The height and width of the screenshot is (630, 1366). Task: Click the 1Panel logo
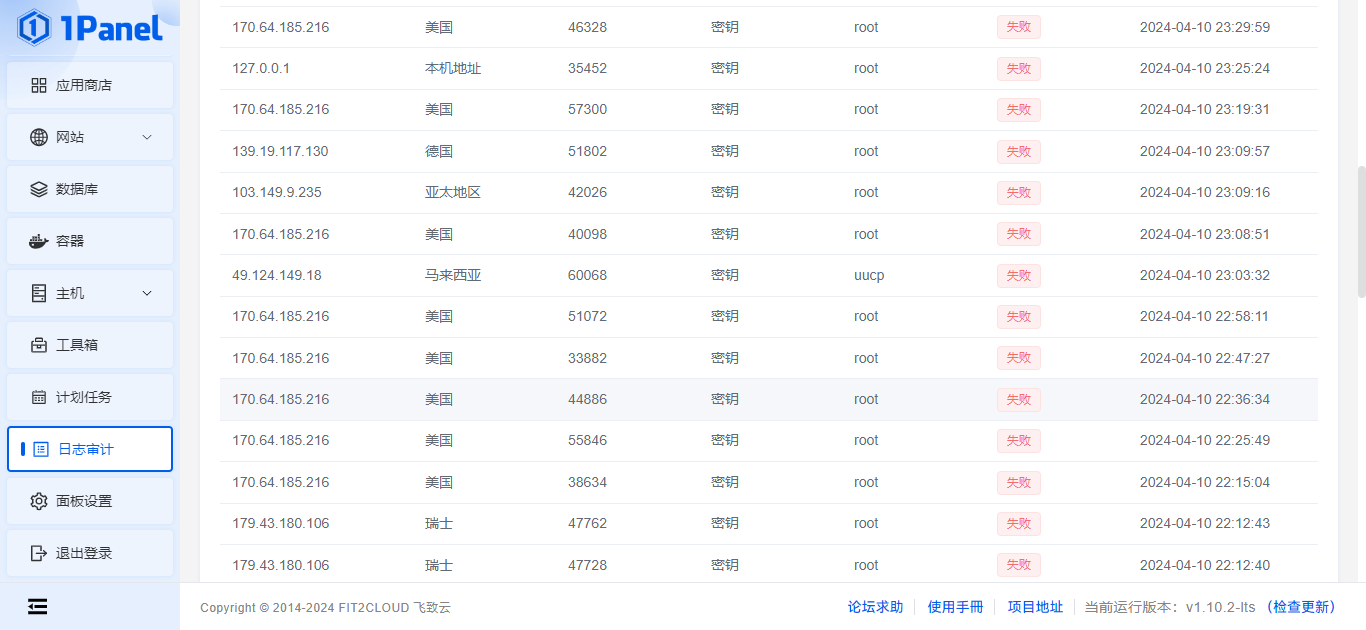(90, 28)
